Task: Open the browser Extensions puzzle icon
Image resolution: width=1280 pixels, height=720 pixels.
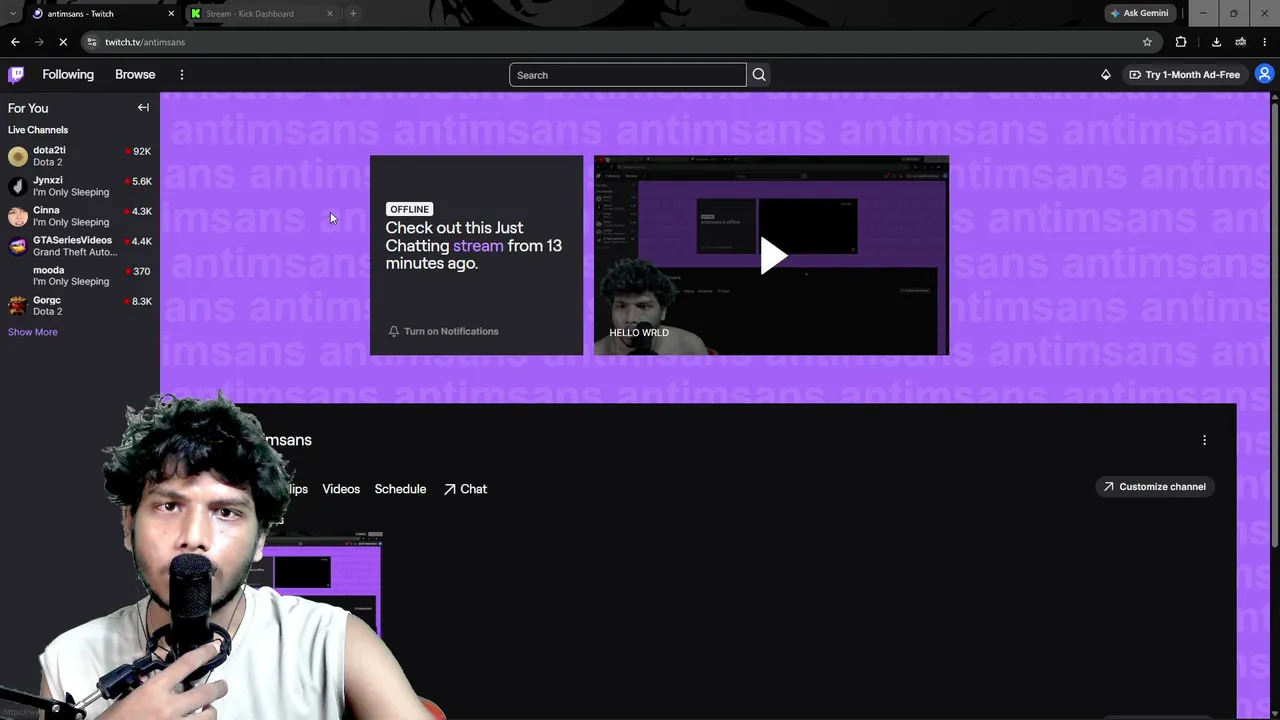Action: point(1181,42)
